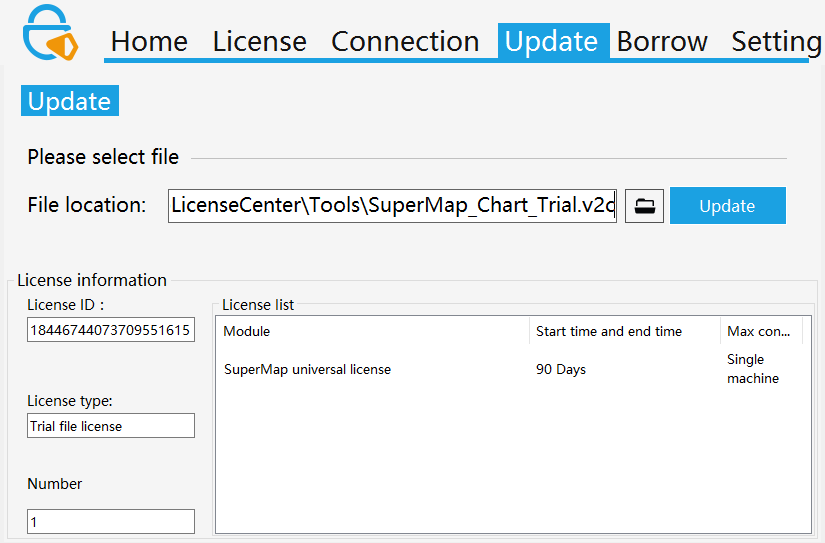Click the Number field
Image resolution: width=825 pixels, height=543 pixels.
[110, 522]
